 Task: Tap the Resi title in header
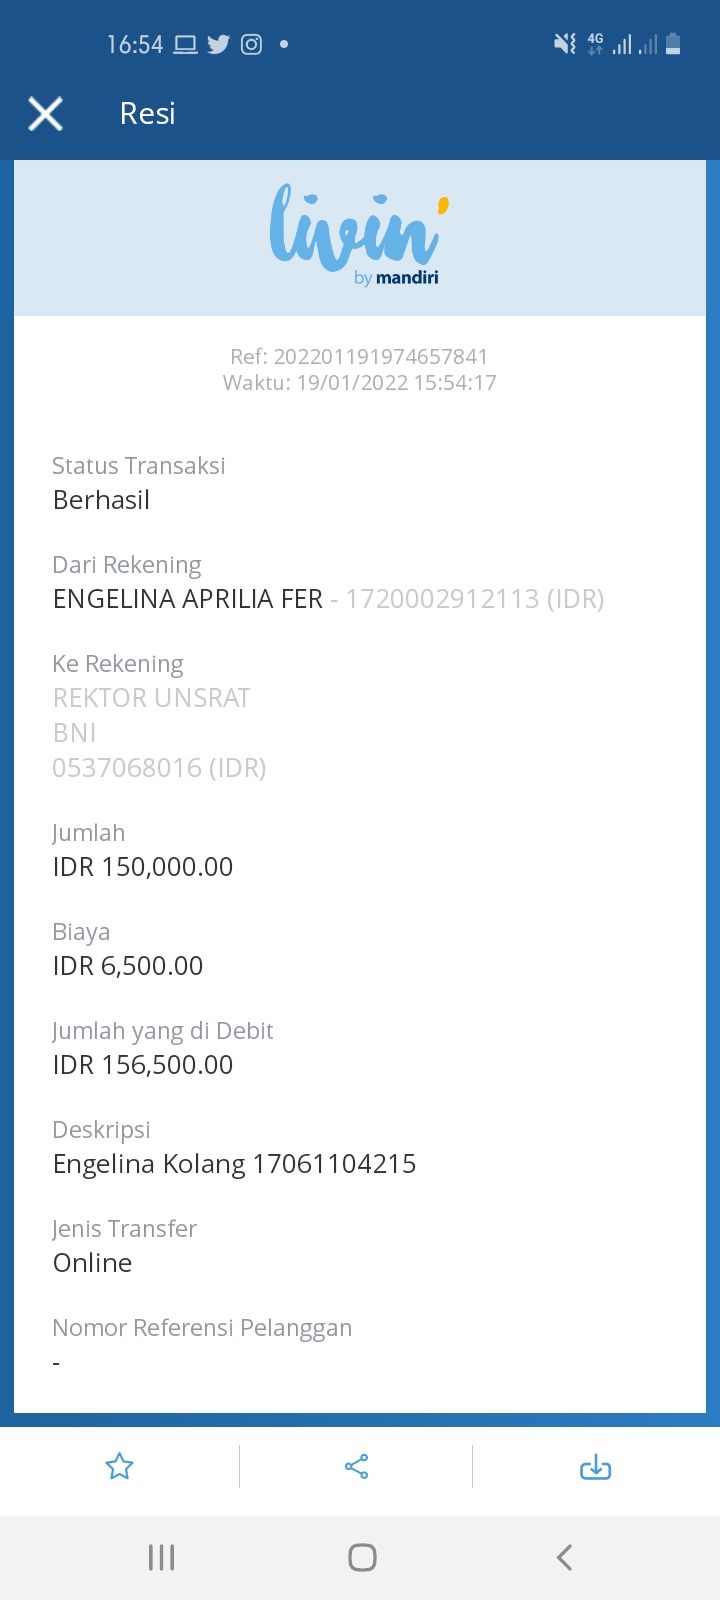click(x=148, y=114)
